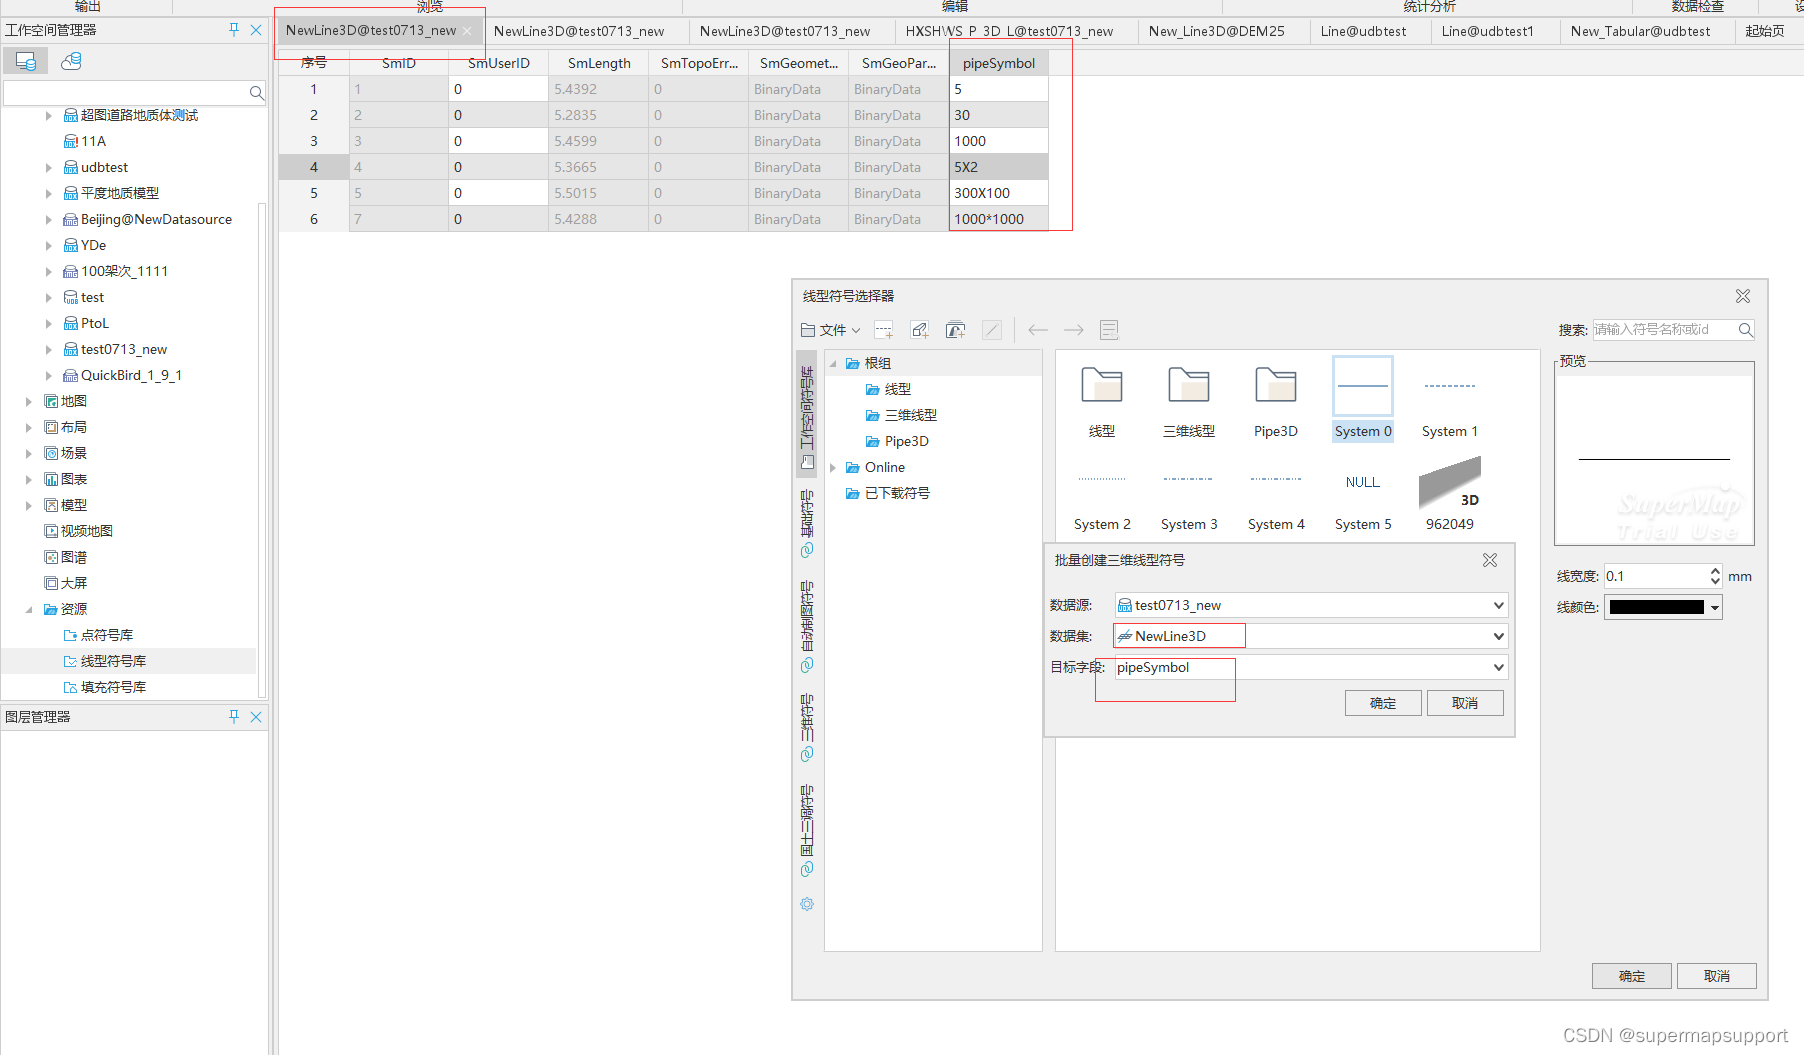
Task: Switch to the Line@udbtest tab
Action: [x=1363, y=31]
